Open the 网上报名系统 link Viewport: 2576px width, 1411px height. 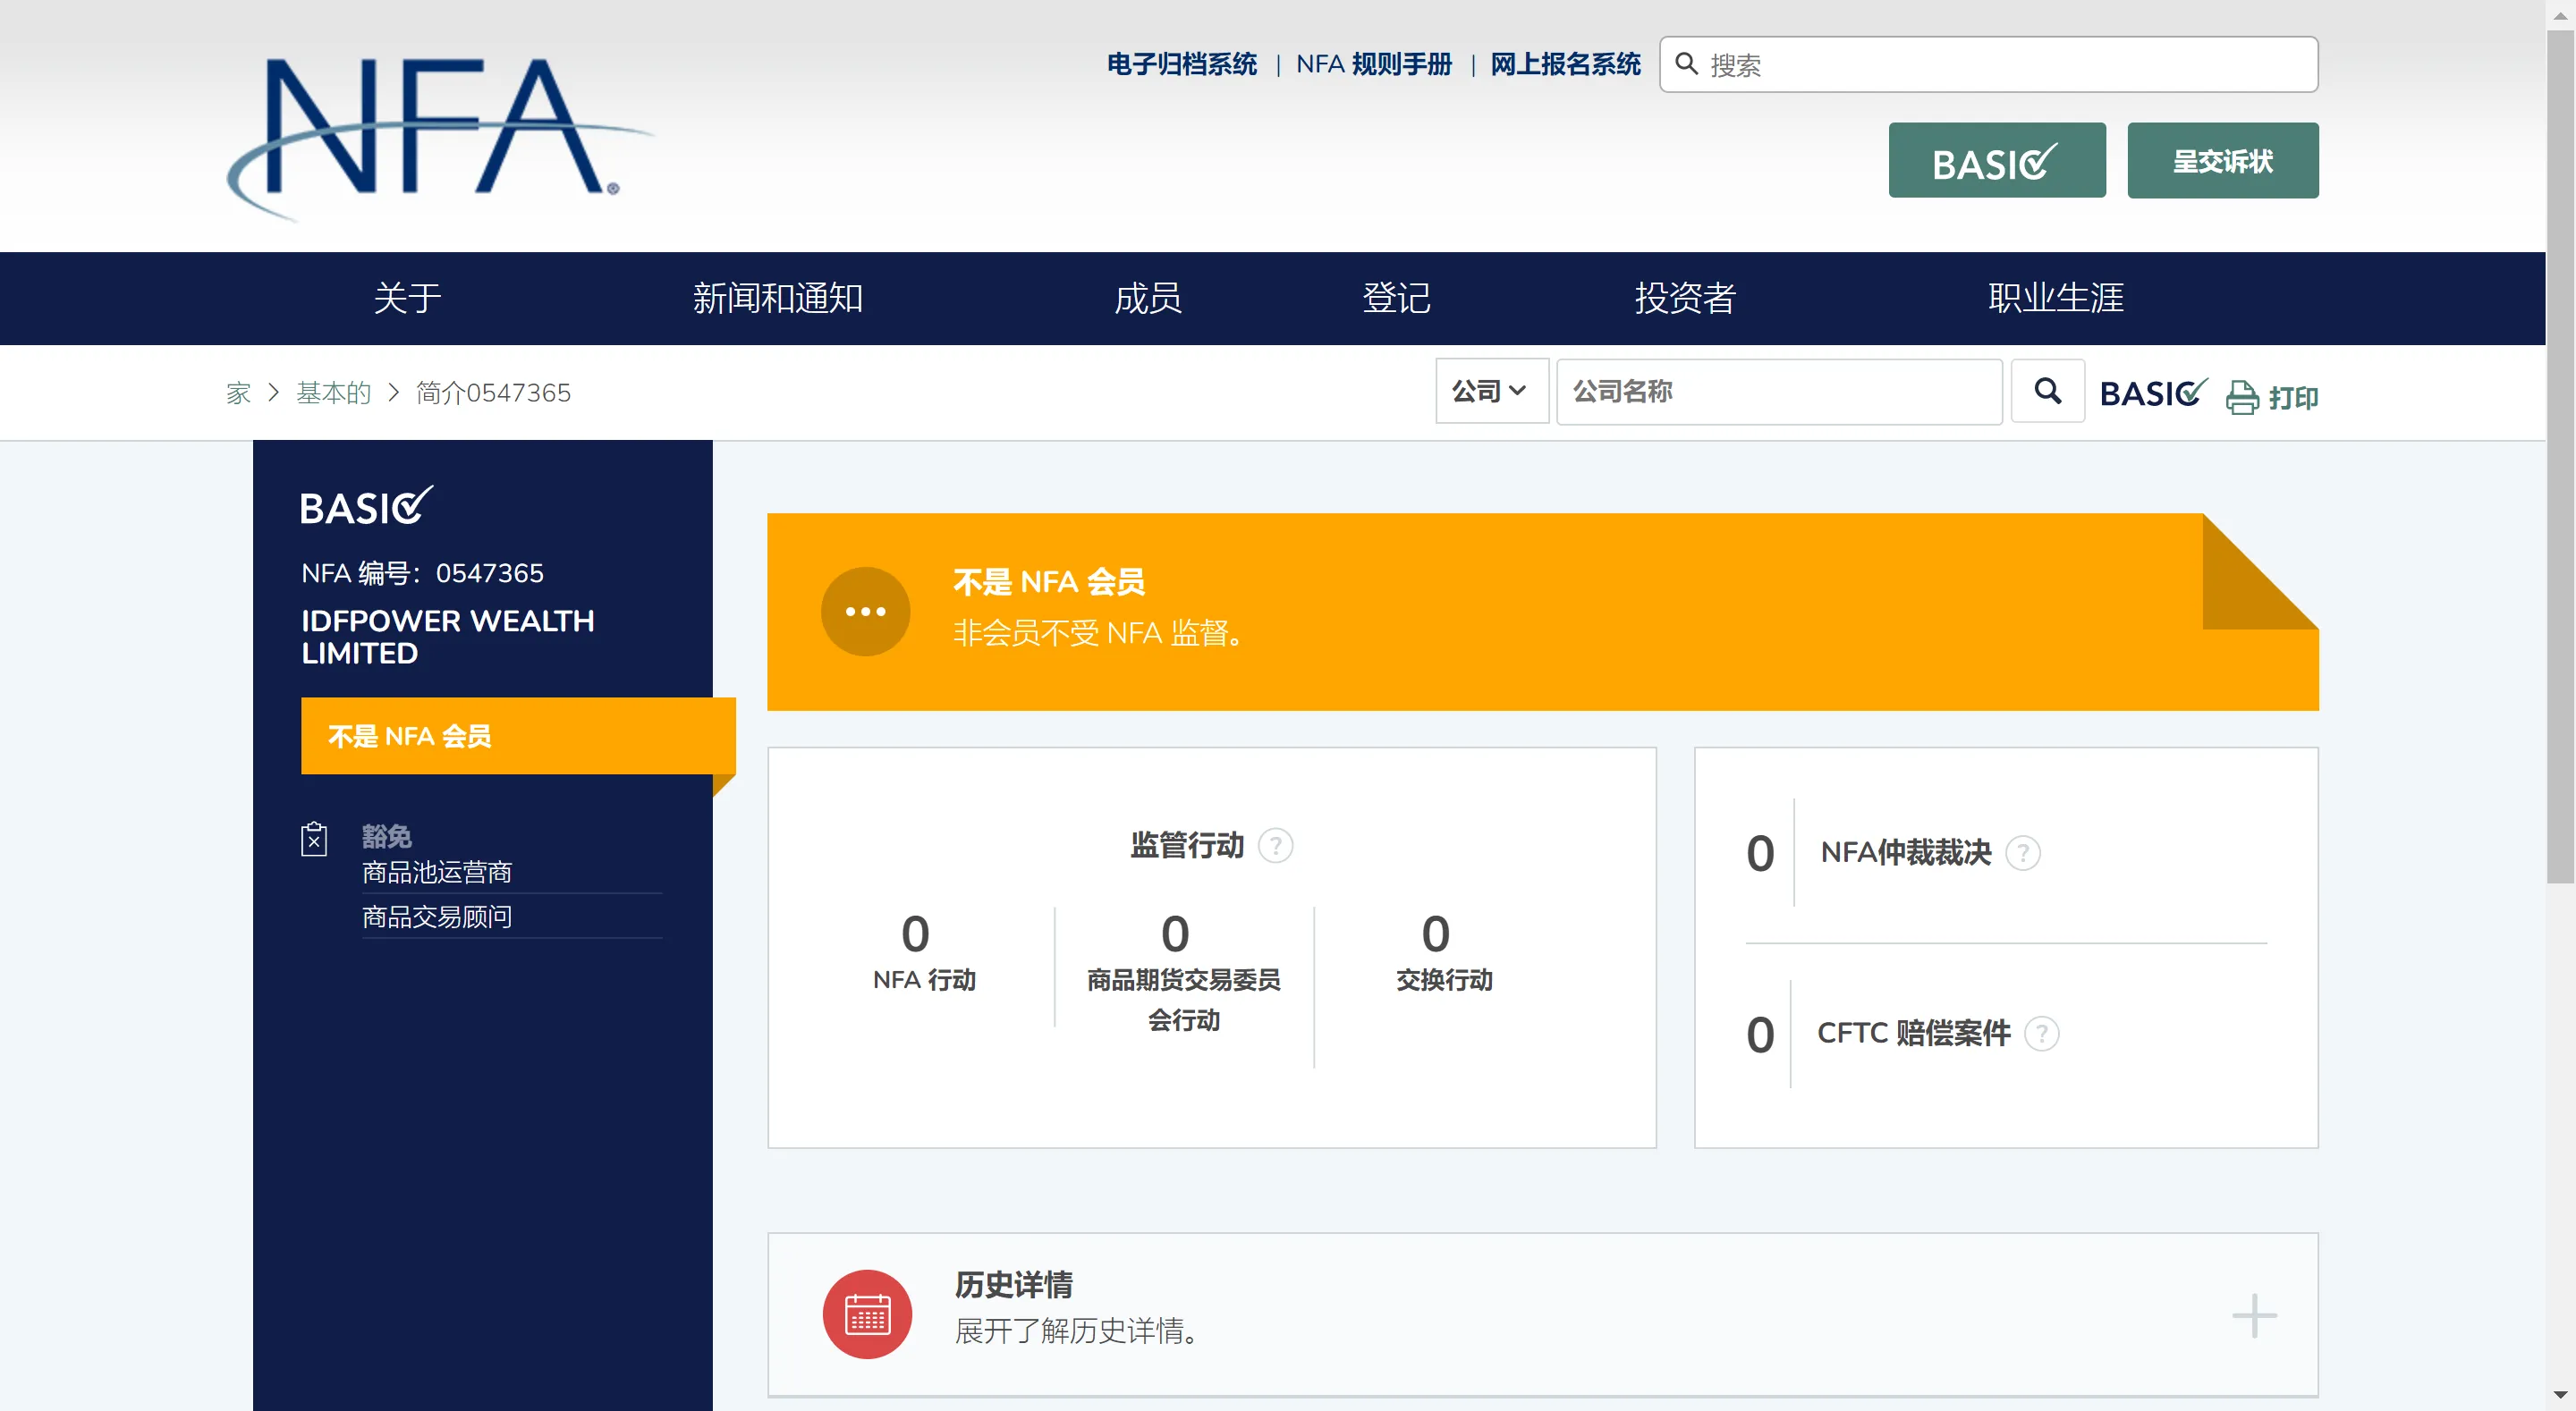pyautogui.click(x=1565, y=64)
